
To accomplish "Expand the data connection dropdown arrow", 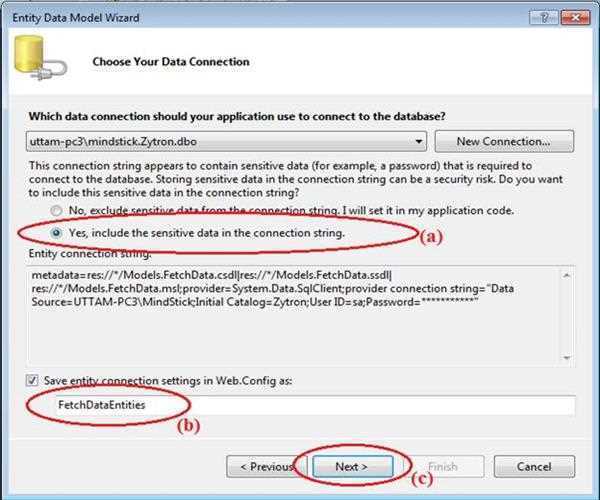I will pos(419,141).
